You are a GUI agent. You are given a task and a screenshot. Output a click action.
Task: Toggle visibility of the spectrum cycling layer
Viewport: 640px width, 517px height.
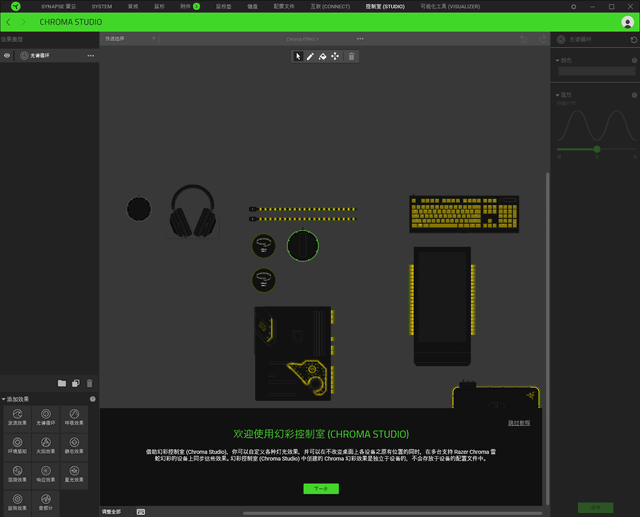(x=7, y=55)
